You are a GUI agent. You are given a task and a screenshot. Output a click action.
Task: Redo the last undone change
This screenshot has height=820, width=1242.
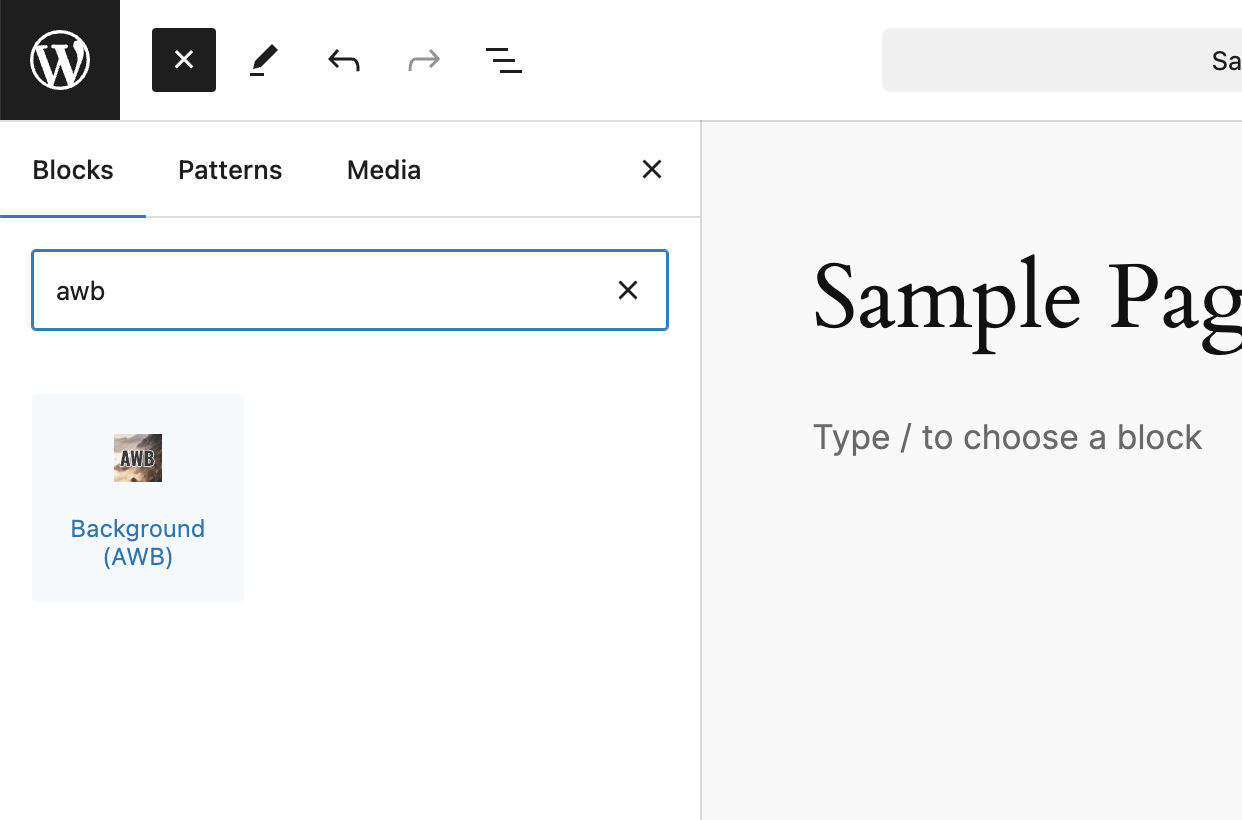click(424, 60)
